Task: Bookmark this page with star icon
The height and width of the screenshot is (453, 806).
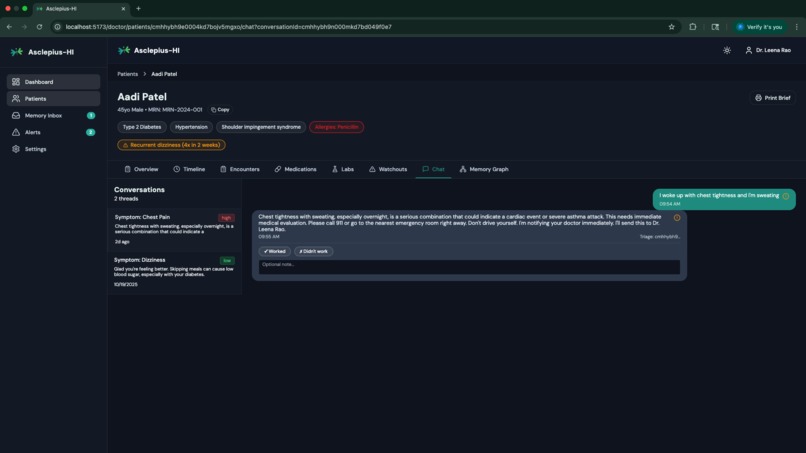Action: pos(671,27)
